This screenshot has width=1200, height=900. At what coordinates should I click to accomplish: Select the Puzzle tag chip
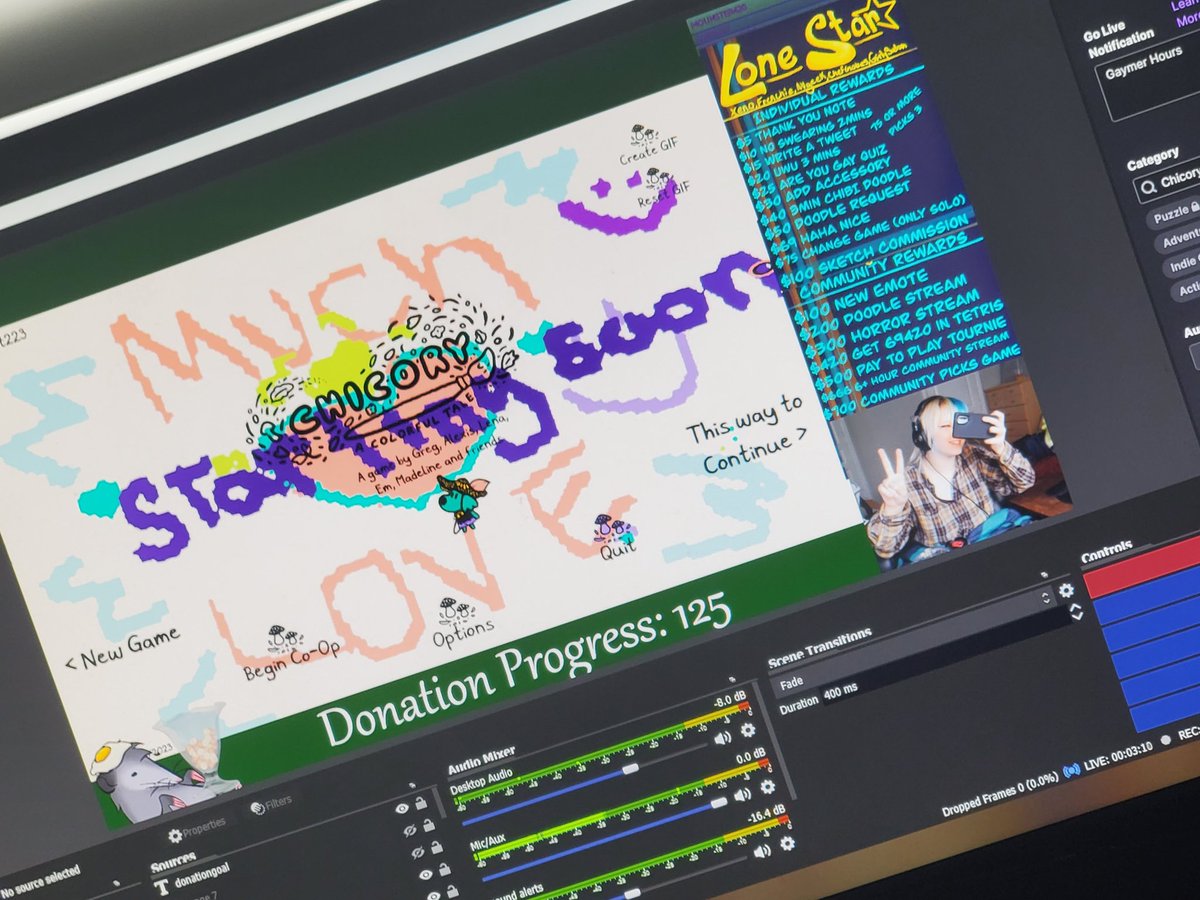[x=1176, y=213]
